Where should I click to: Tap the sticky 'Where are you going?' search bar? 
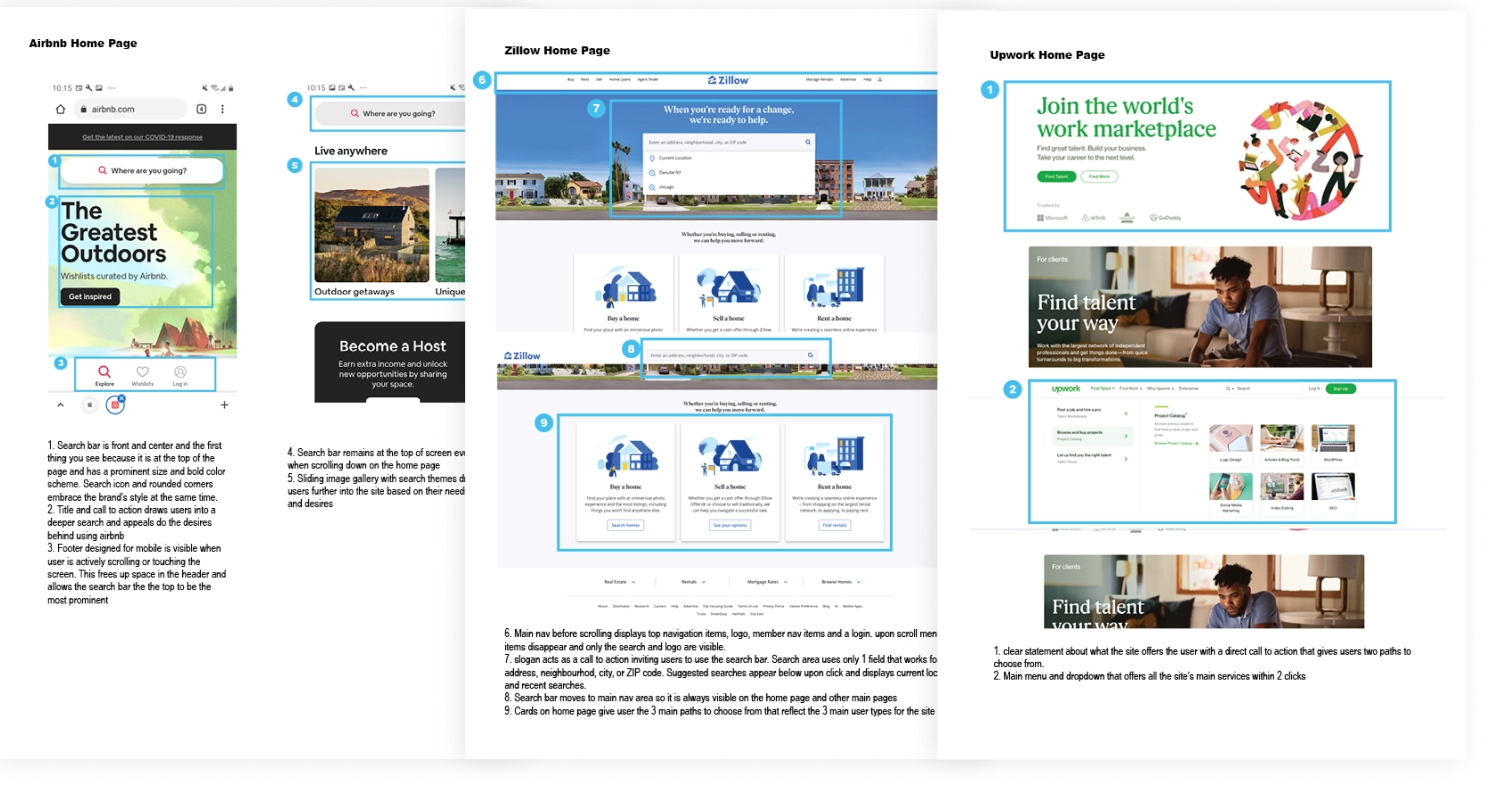coord(391,114)
